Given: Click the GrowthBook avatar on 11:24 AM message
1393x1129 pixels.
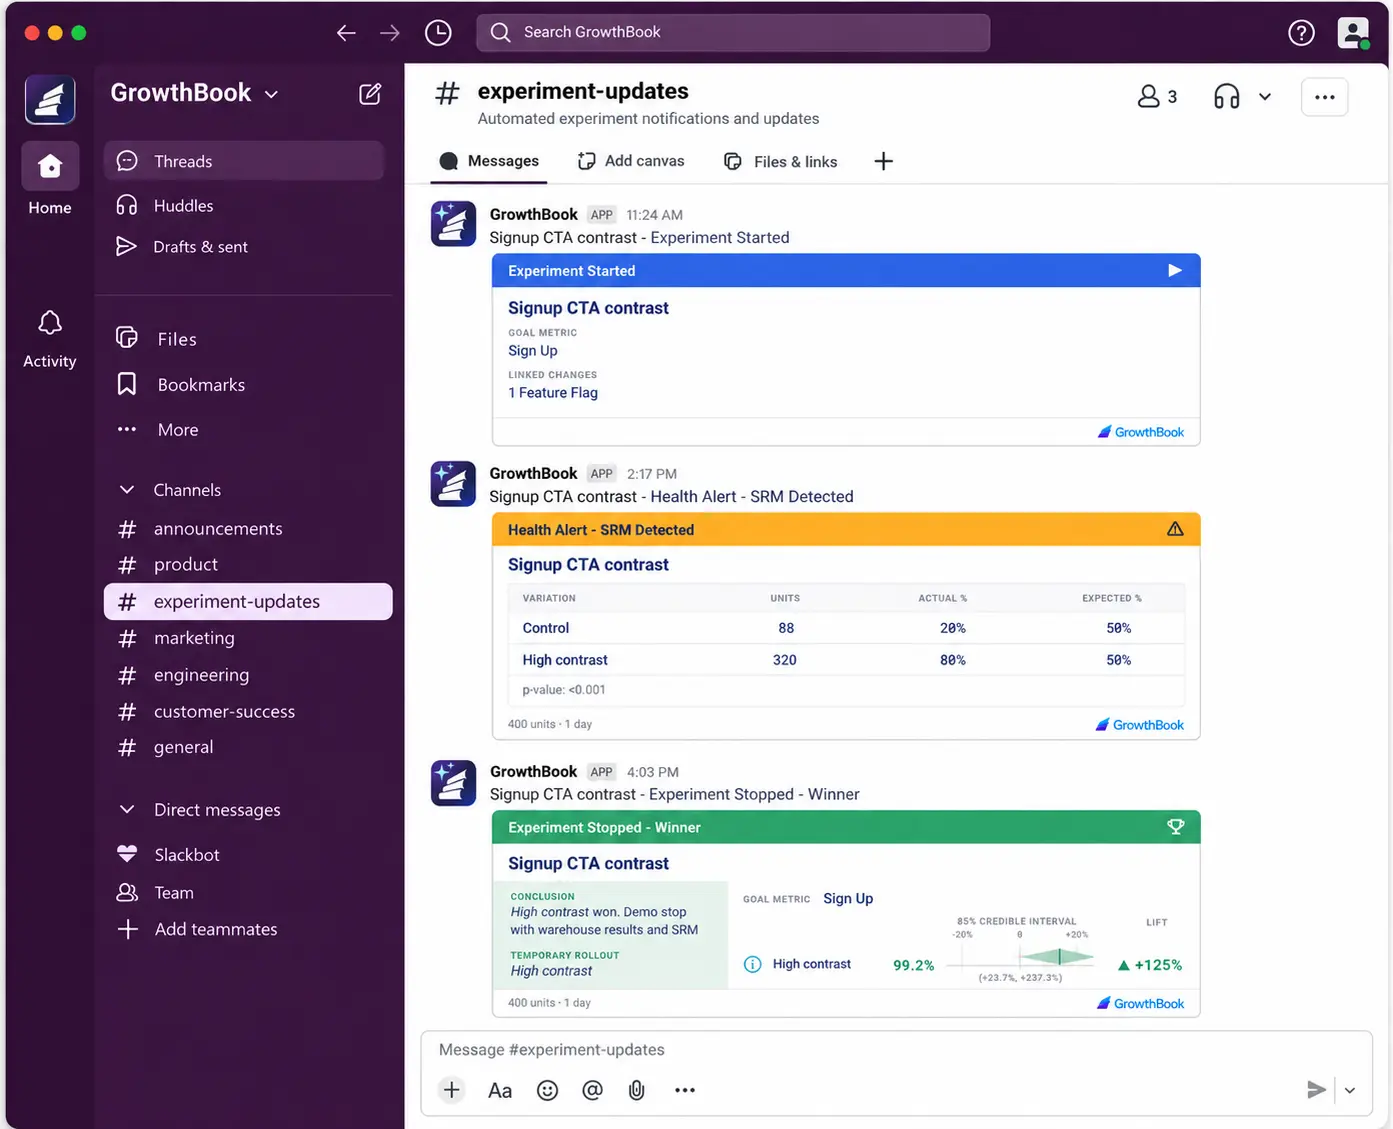Looking at the screenshot, I should tap(453, 224).
